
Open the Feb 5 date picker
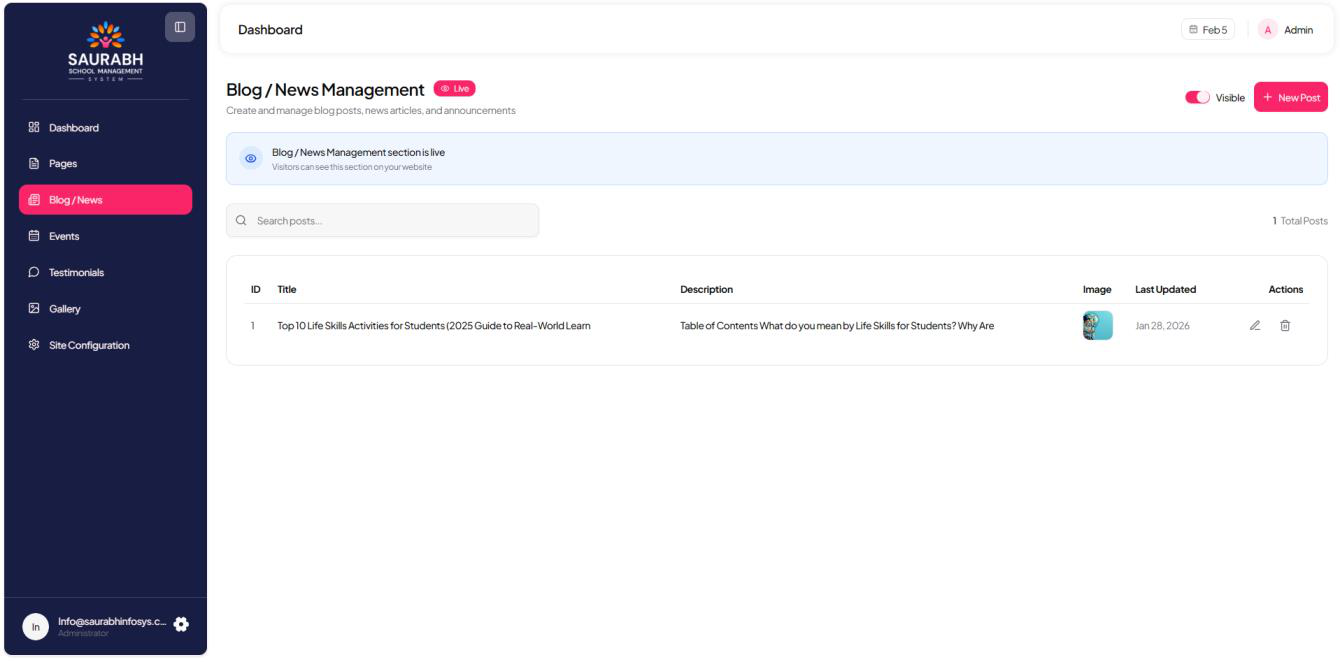[1208, 30]
